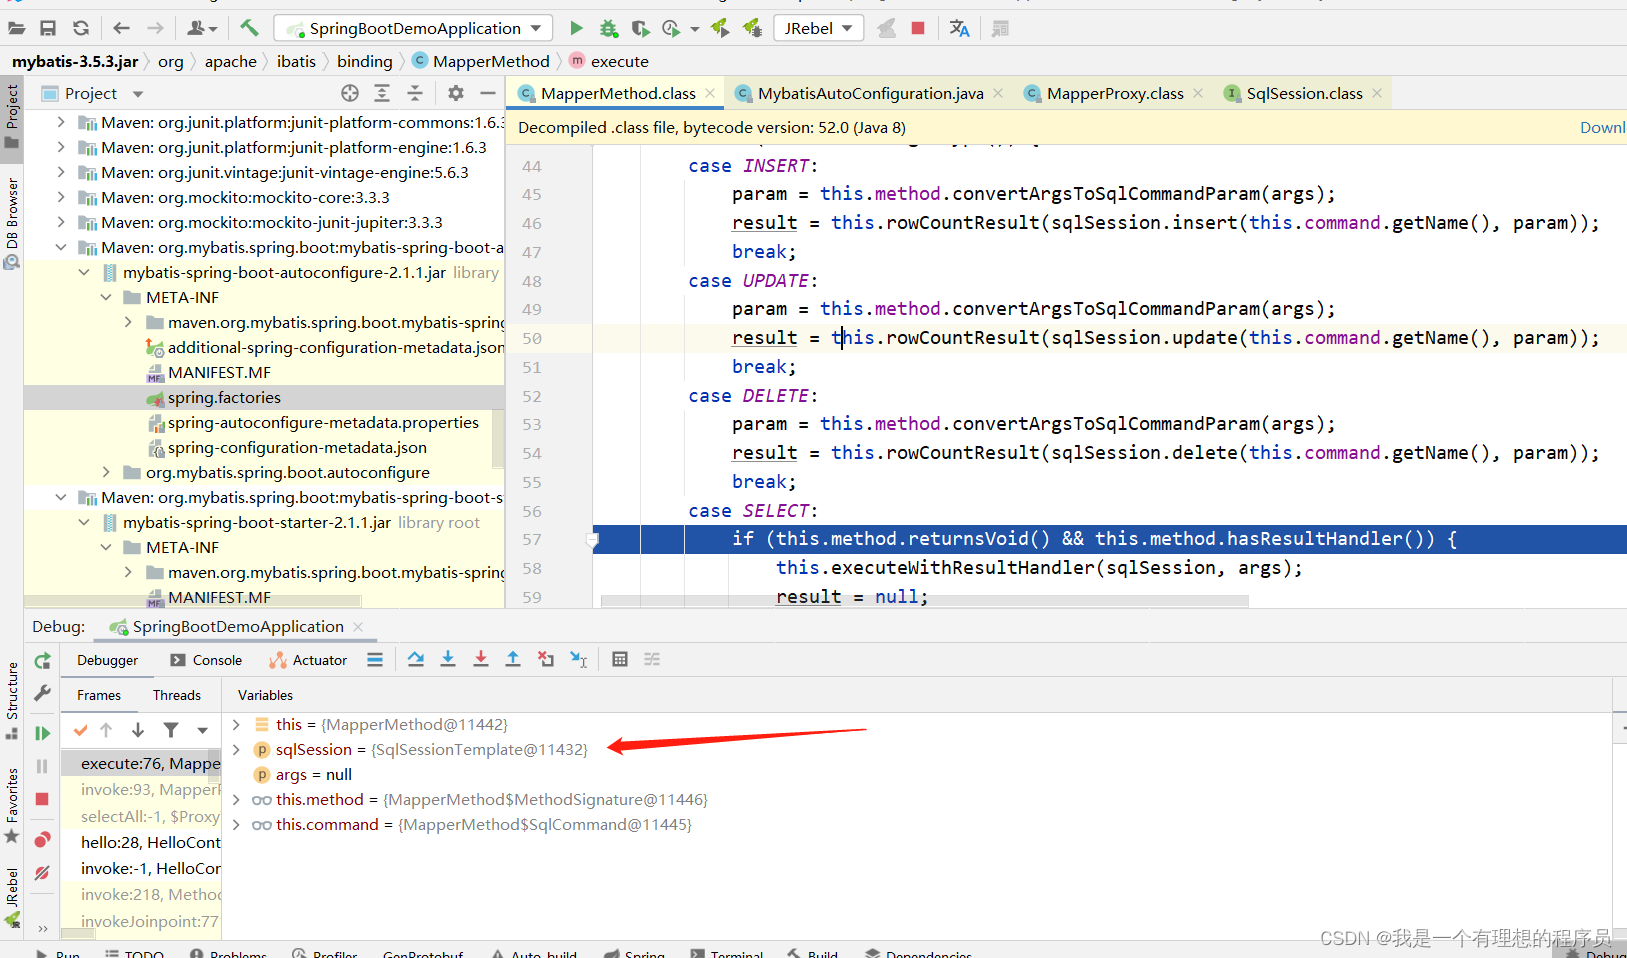This screenshot has height=958, width=1627.
Task: Open the Project view selector dropdown
Action: [x=138, y=94]
